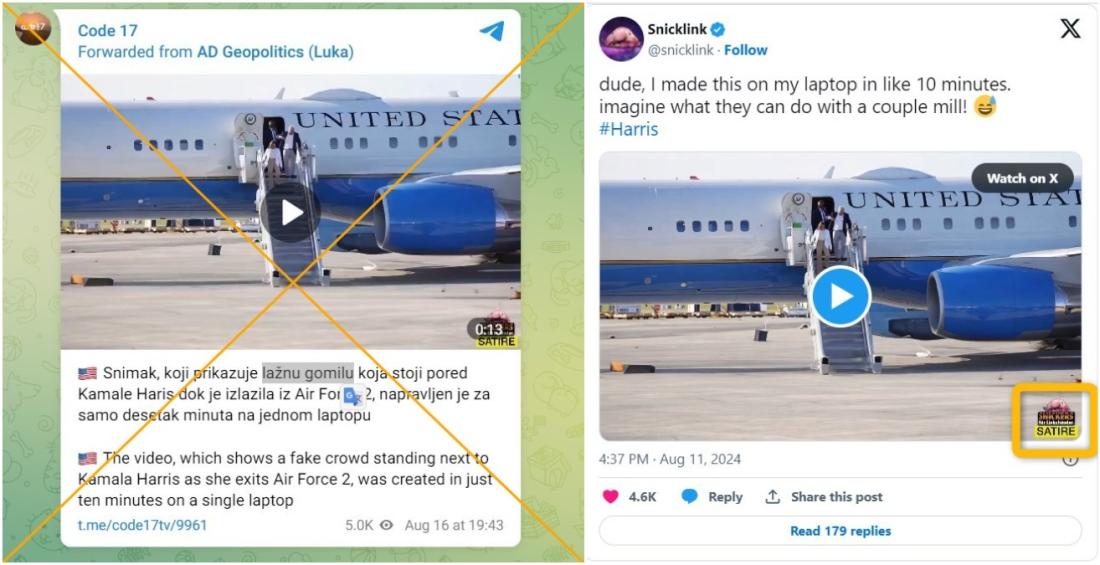
Task: Click the Watch on X button
Action: coord(1022,178)
